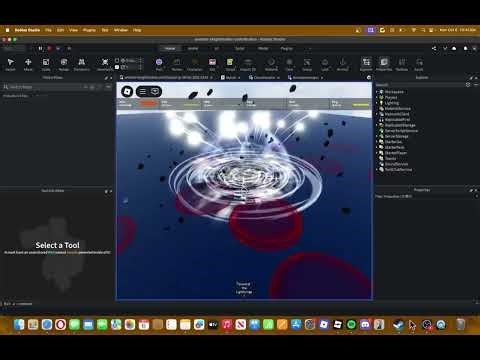This screenshot has height=360, width=480.
Task: Launch Finder from the dock
Action: 19,324
